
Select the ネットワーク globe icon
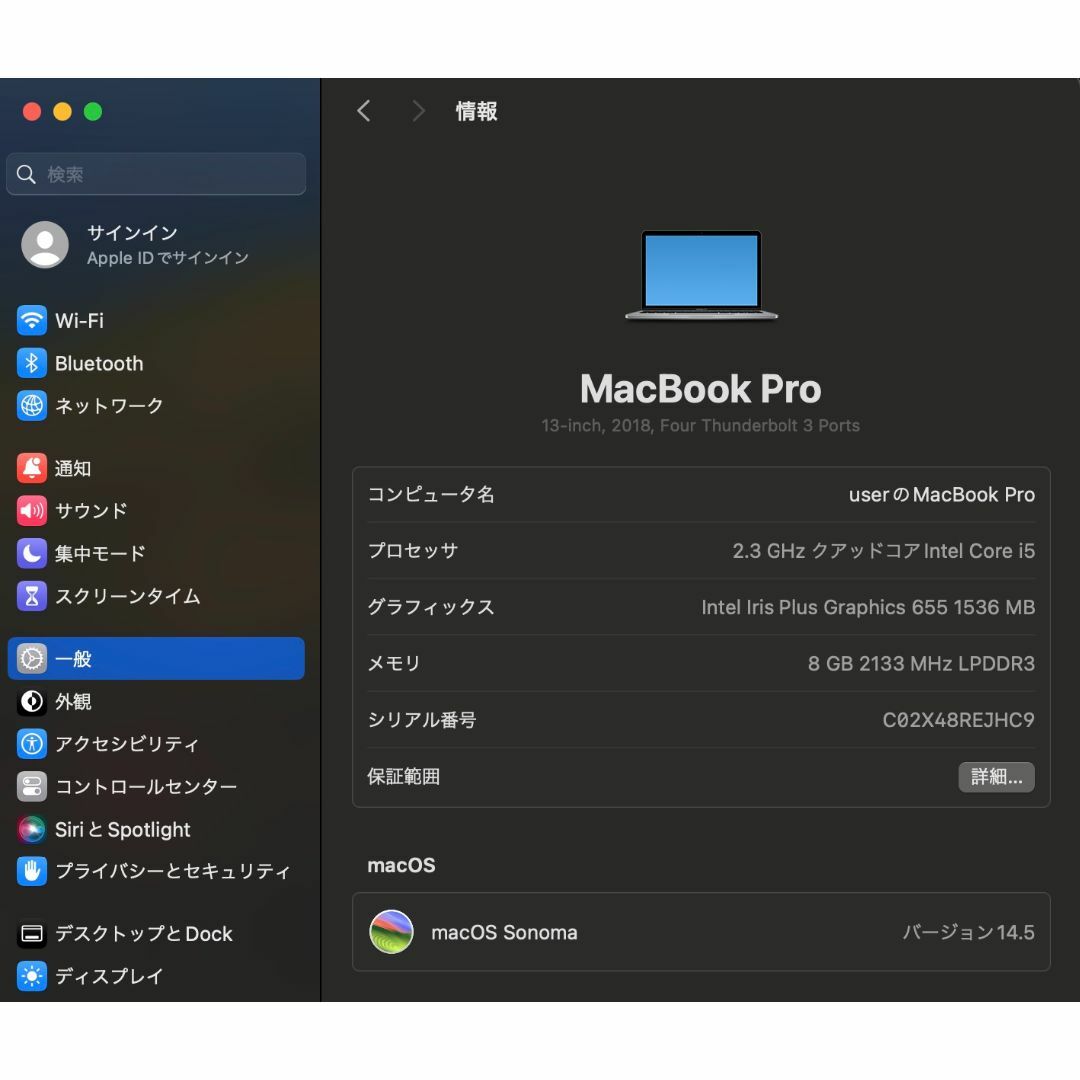pos(32,406)
